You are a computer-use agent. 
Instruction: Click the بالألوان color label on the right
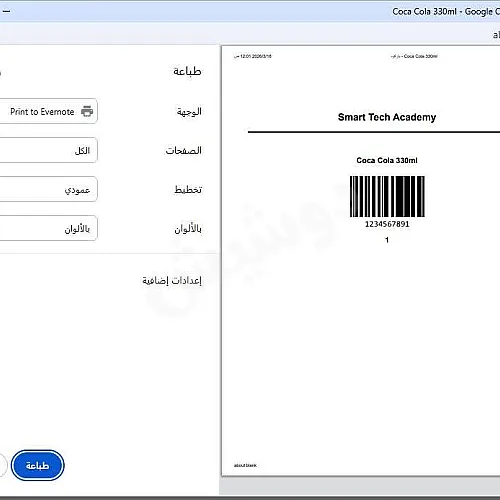(x=188, y=229)
